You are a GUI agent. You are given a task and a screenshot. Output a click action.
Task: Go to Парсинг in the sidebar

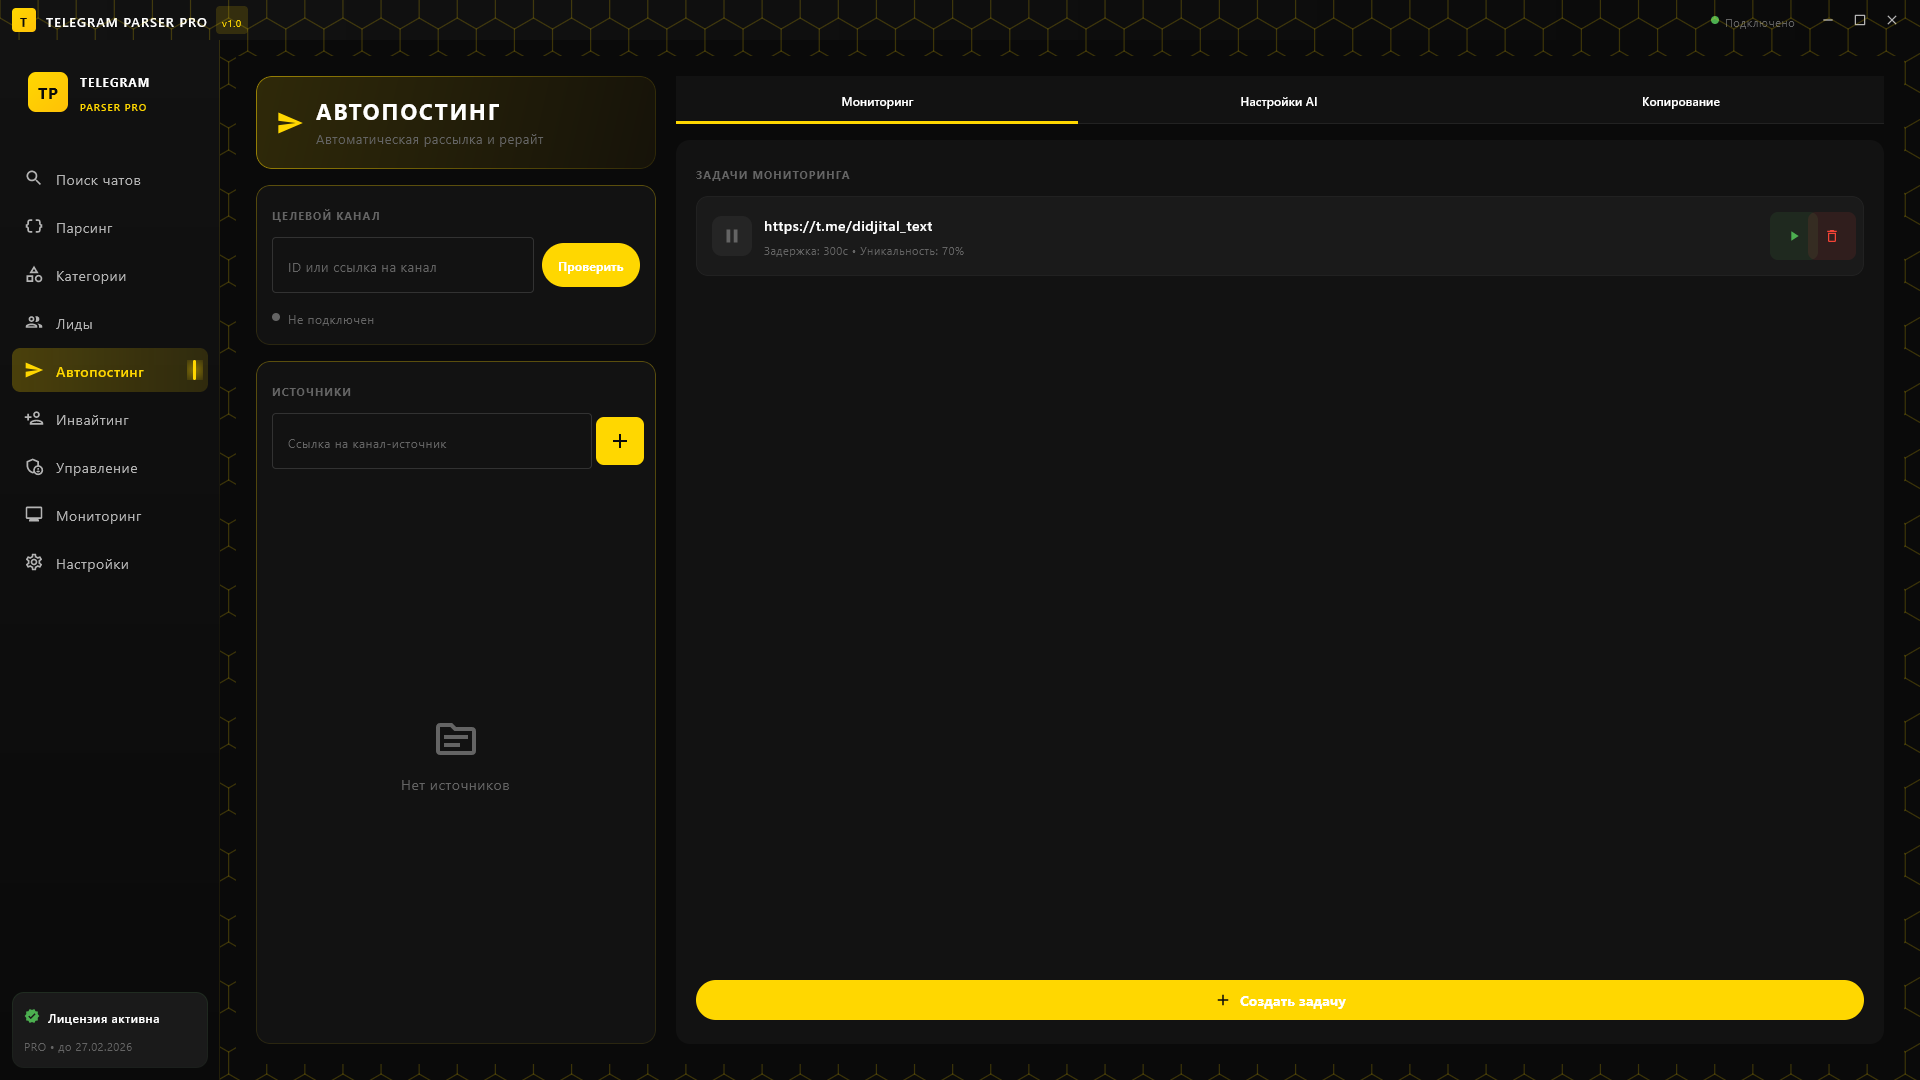coord(84,228)
